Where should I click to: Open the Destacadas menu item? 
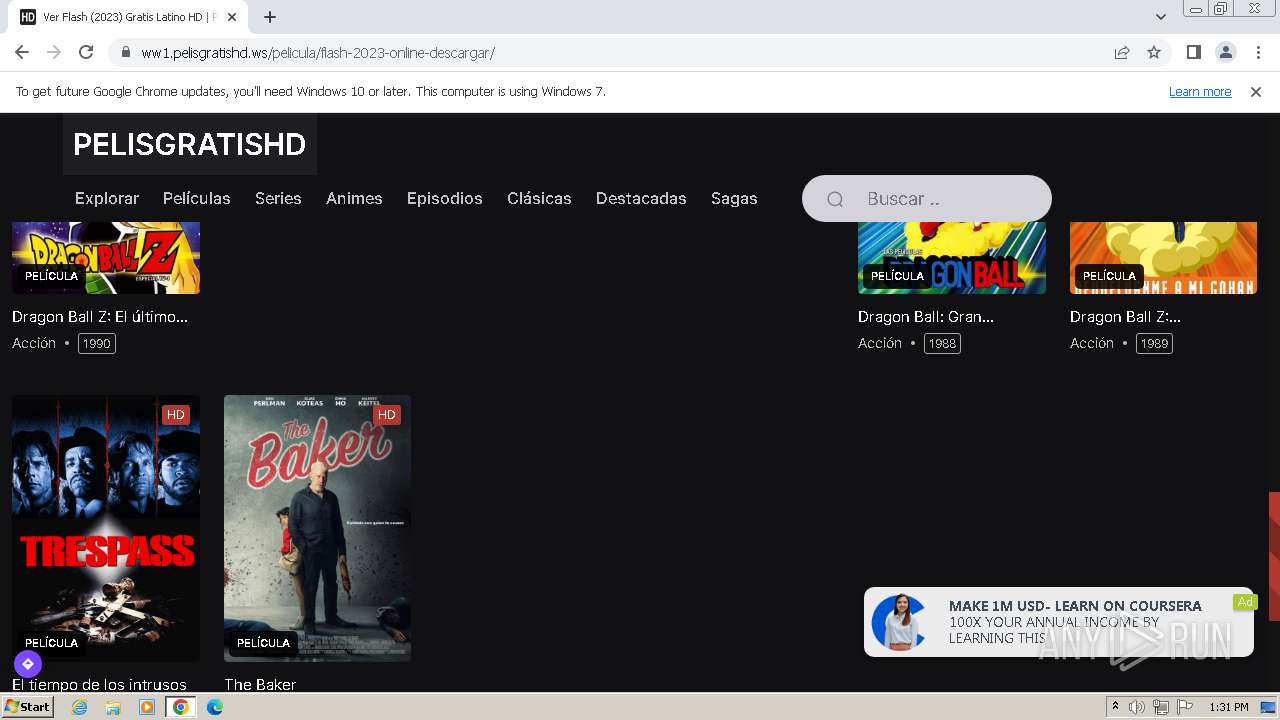(641, 198)
